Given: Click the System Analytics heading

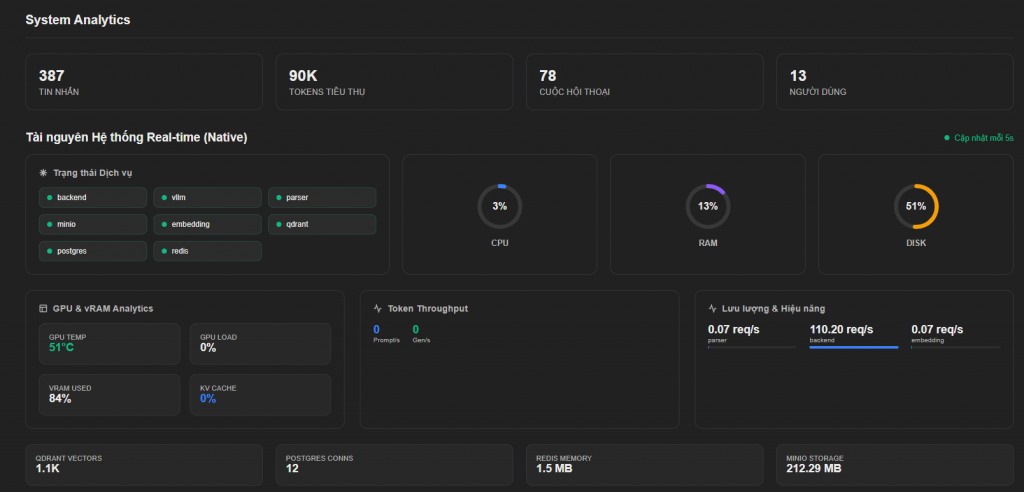Looking at the screenshot, I should coord(78,20).
